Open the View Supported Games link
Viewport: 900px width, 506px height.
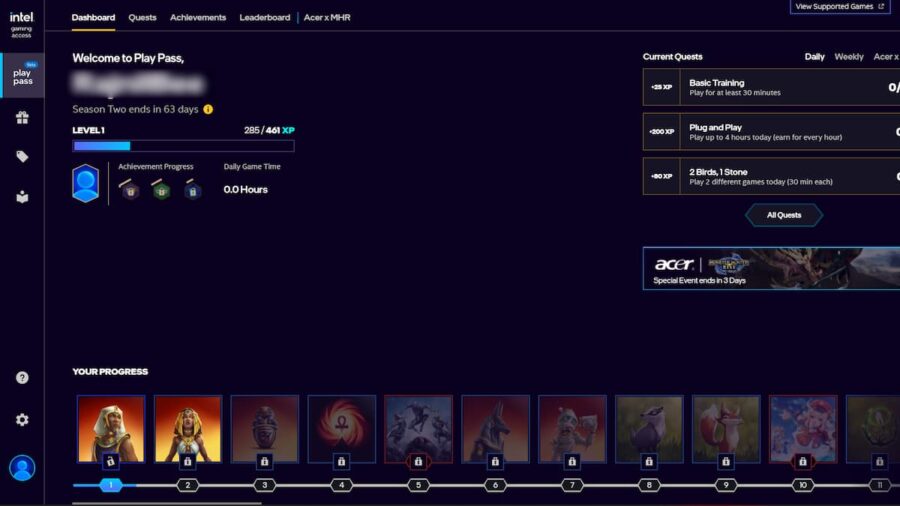(840, 7)
